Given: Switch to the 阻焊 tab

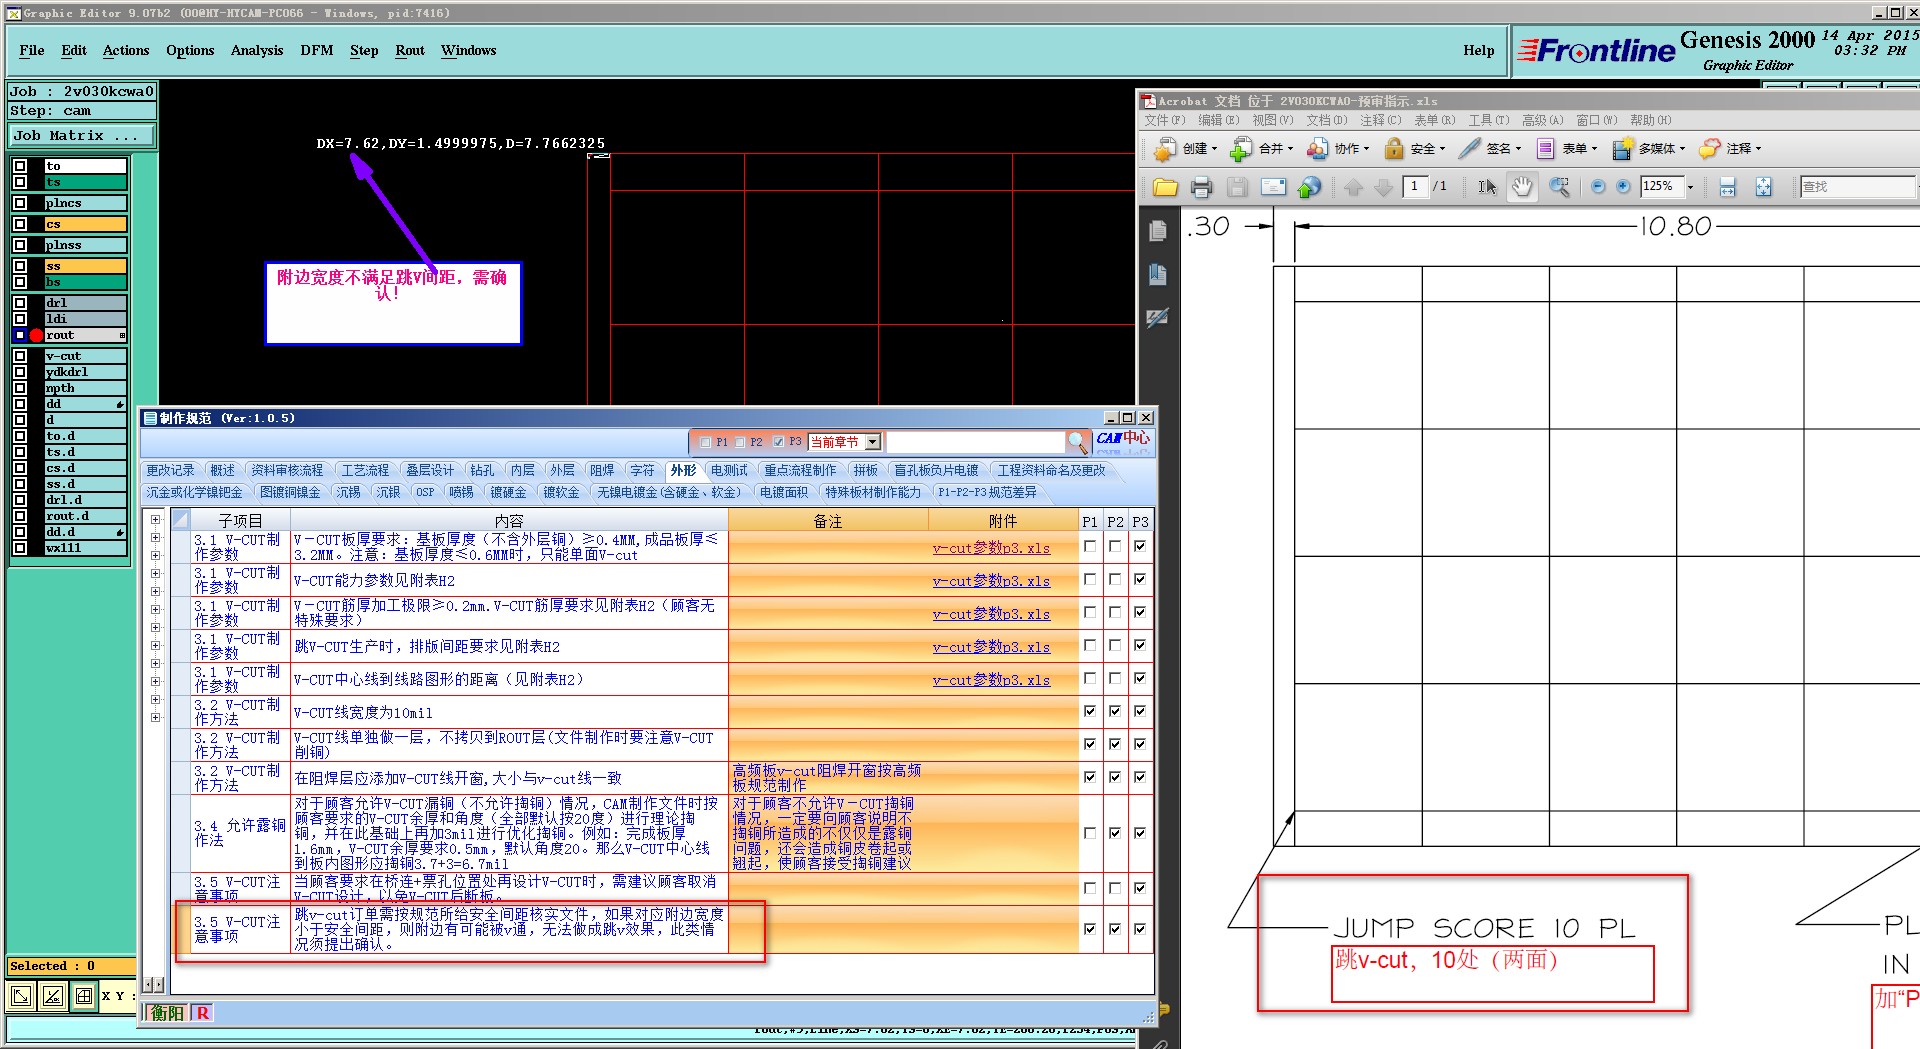Looking at the screenshot, I should pos(602,470).
